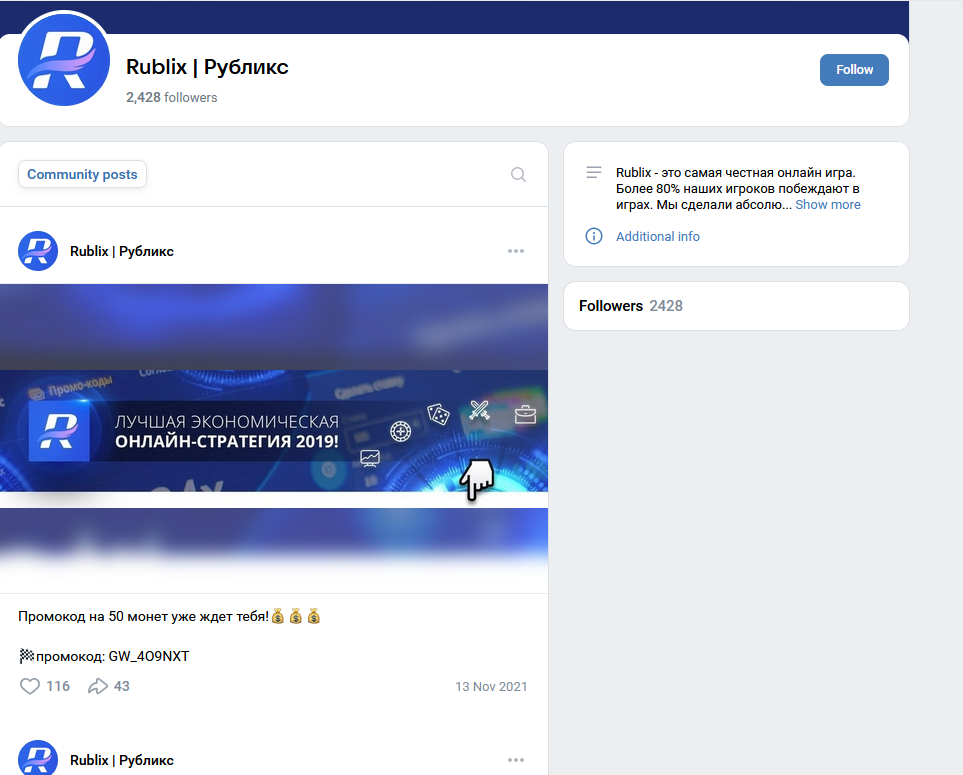Open the Community posts tab

(82, 174)
